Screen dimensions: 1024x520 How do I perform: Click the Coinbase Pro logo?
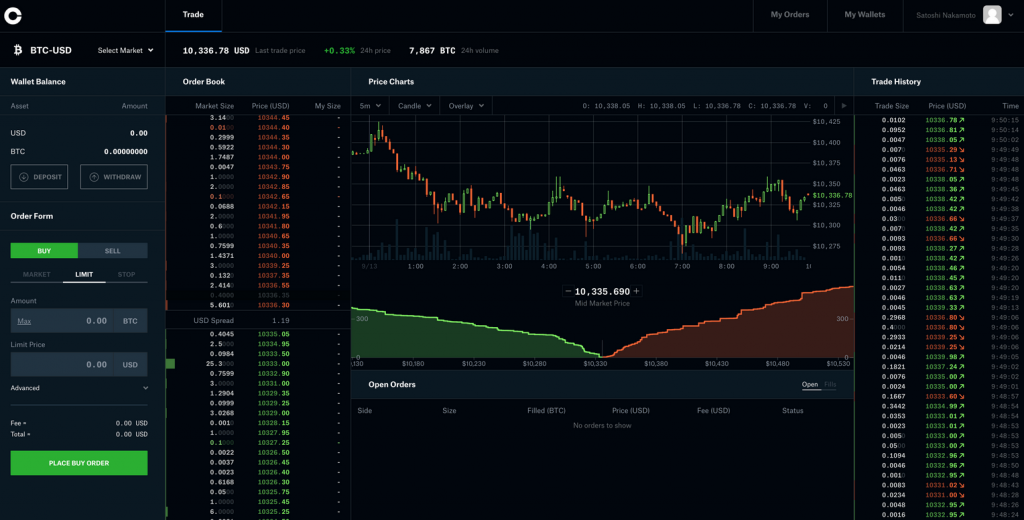[13, 15]
